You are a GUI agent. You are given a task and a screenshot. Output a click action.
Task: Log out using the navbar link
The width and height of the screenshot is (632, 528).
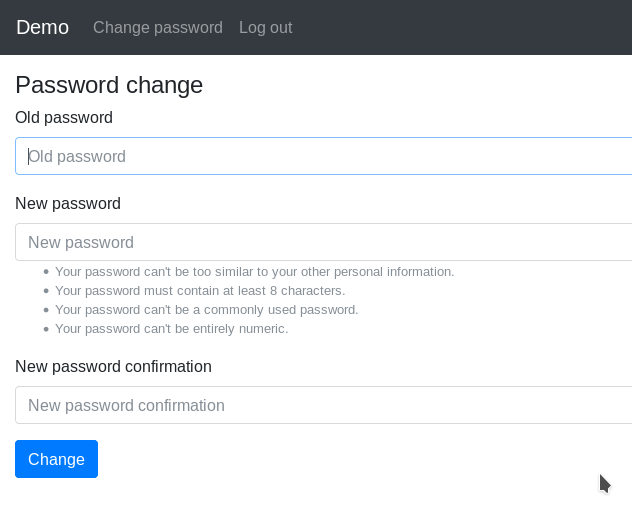pos(265,27)
